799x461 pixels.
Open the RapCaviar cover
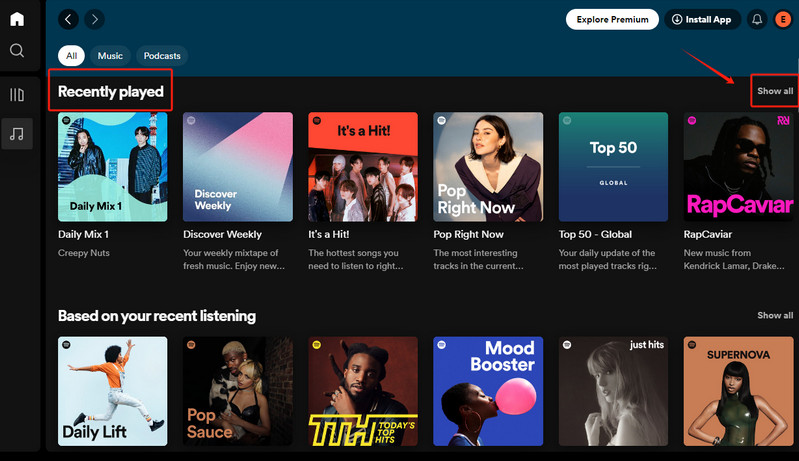pos(738,167)
